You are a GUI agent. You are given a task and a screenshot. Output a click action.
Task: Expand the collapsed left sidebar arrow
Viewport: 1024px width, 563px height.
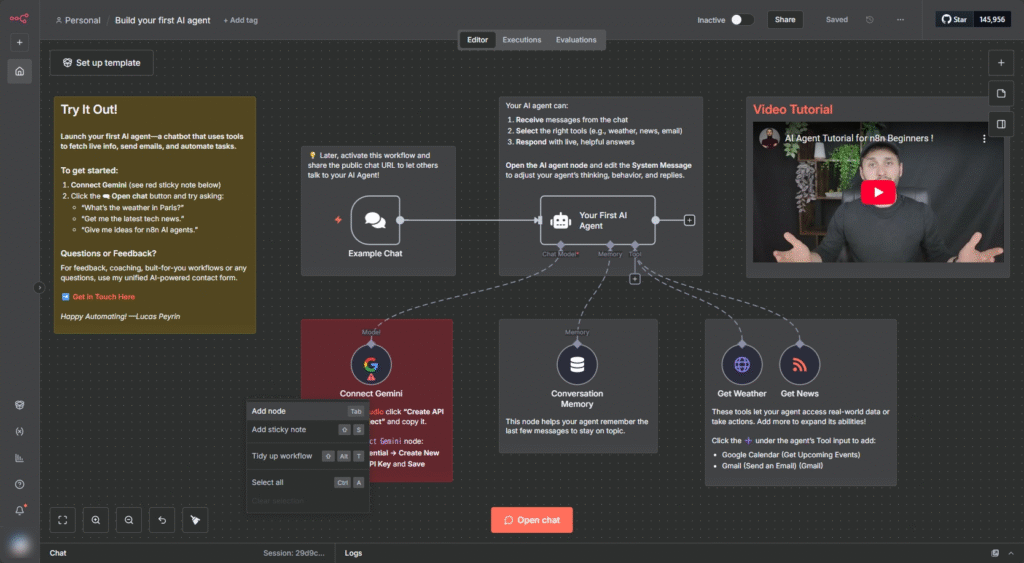tap(40, 287)
